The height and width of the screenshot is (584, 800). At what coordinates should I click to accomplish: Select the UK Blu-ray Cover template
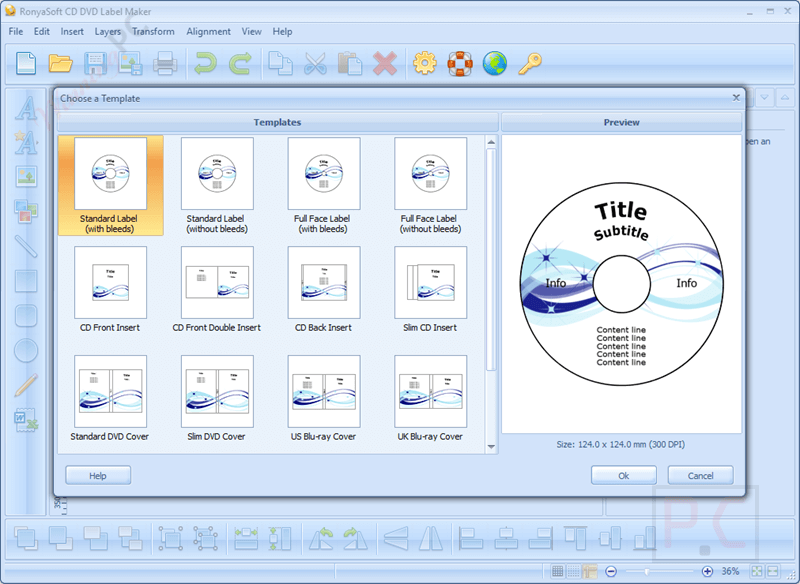(430, 398)
